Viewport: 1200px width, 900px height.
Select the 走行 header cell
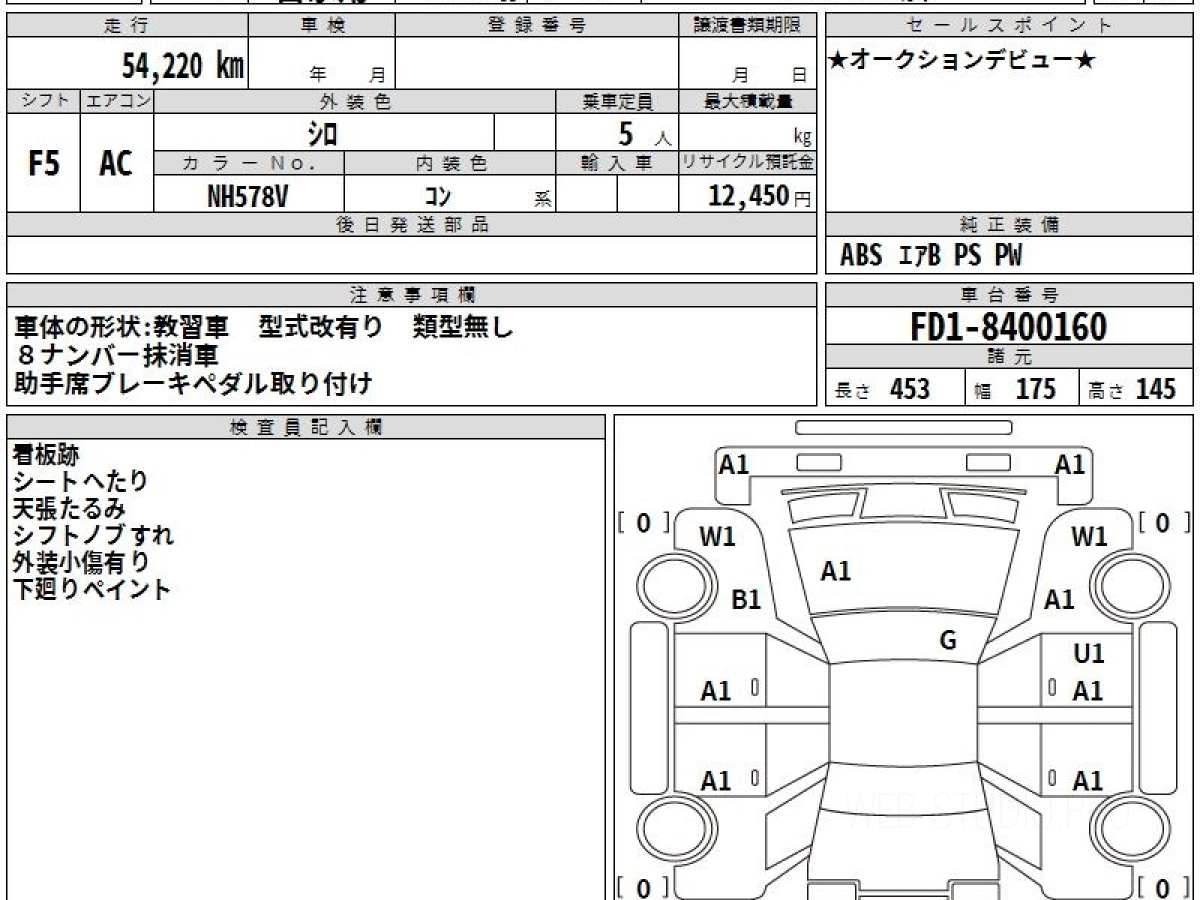tap(126, 26)
